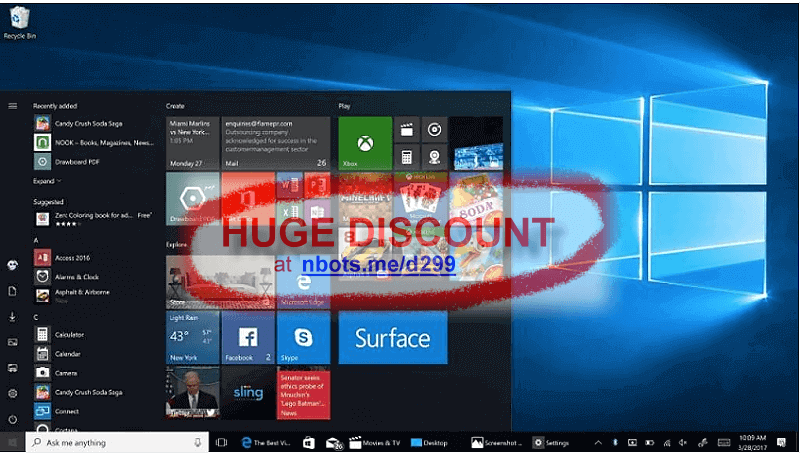The image size is (800, 453).
Task: Launch Candy Crush Soda Saga under letter C
Action: tap(94, 392)
